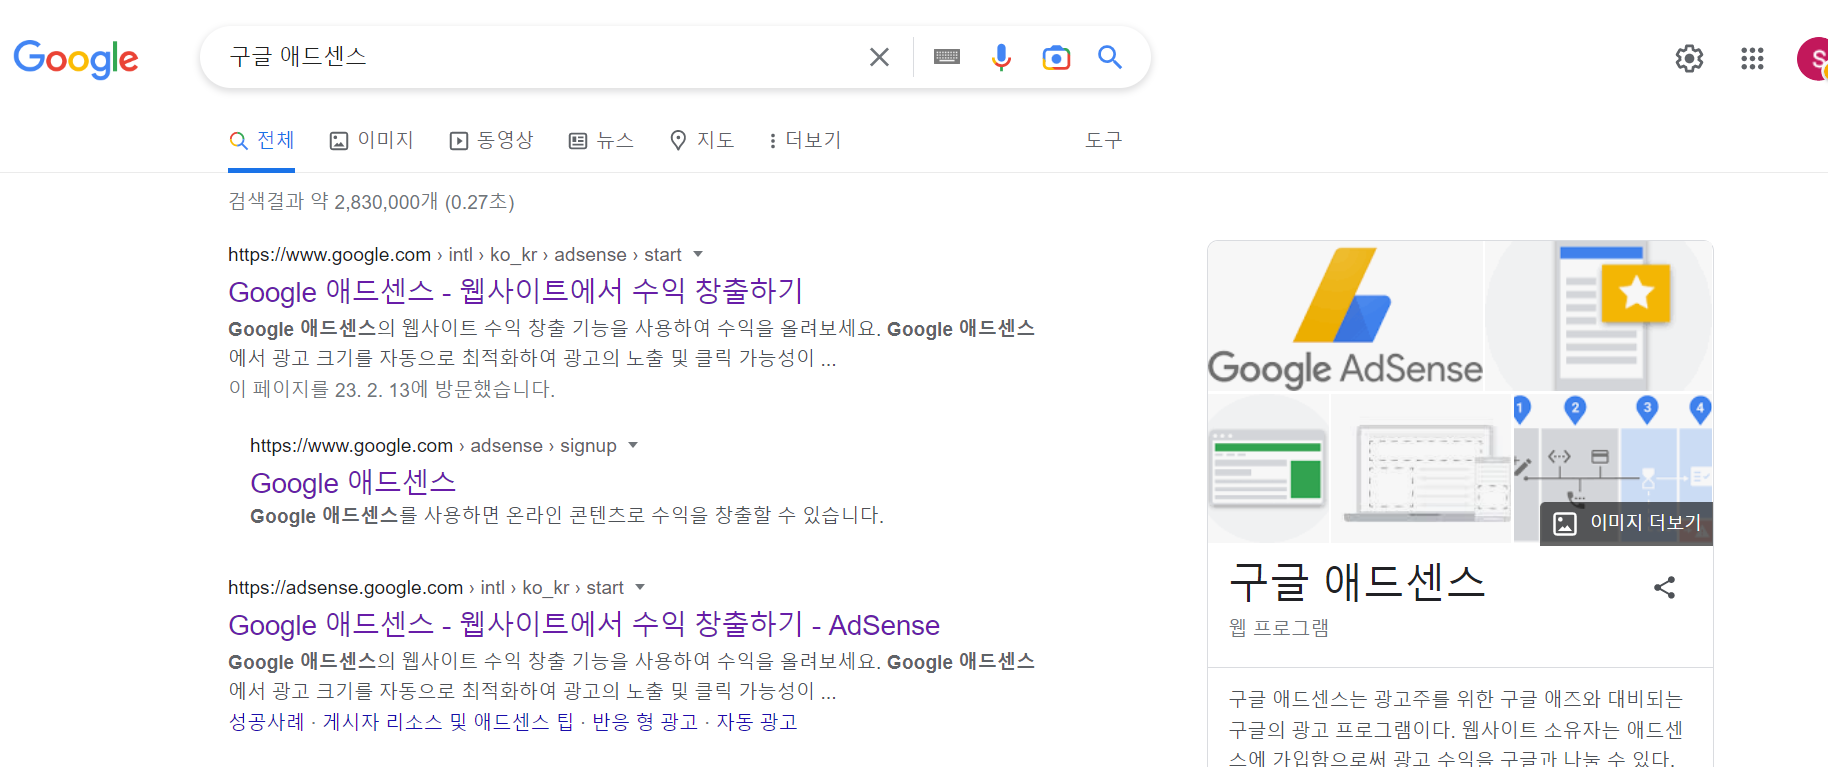Open the document with star thumbnail
Screen dimensions: 1828x767
[x=1600, y=316]
